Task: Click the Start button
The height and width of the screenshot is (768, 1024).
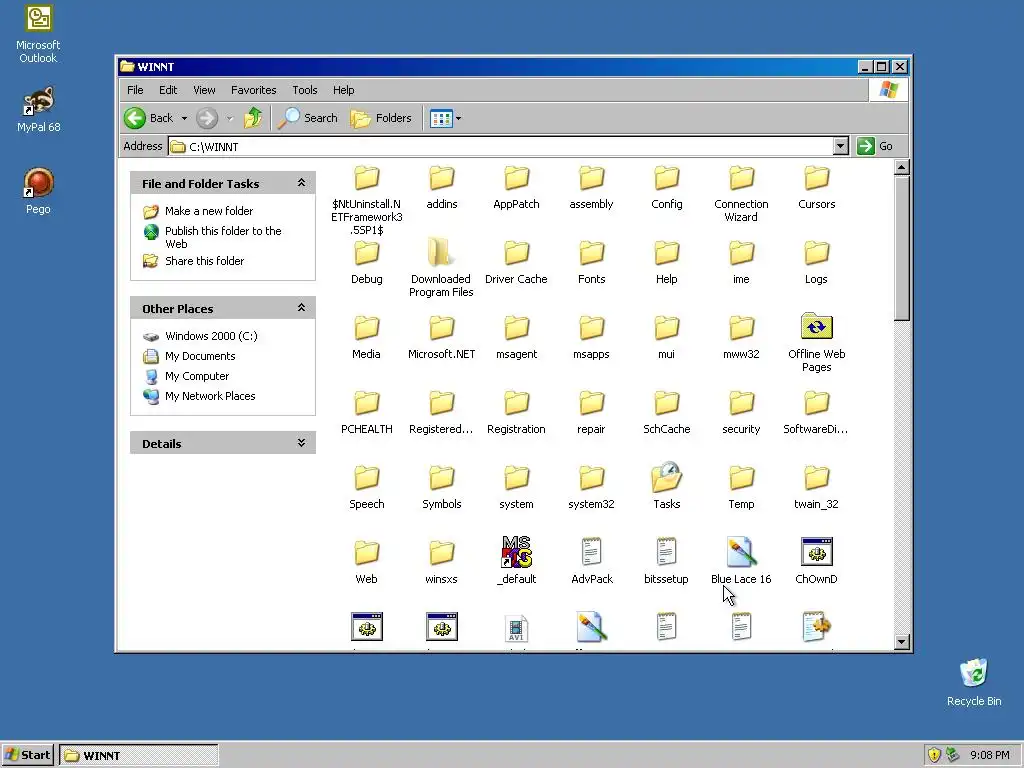Action: (28, 755)
